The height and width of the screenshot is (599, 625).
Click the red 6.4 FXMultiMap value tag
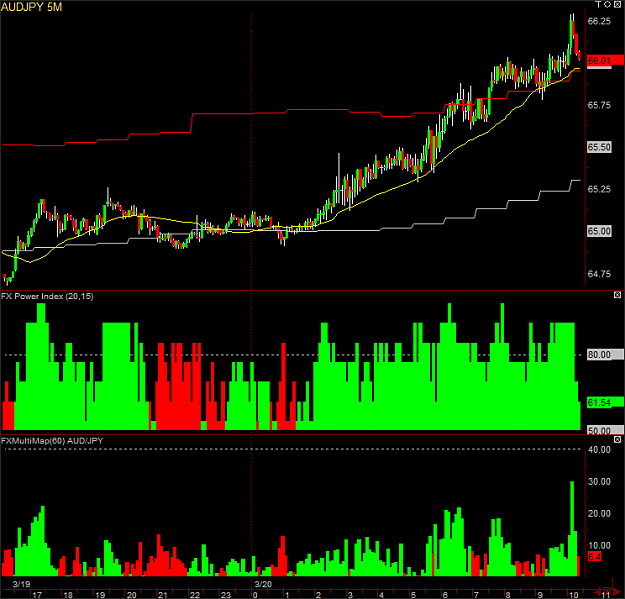tap(594, 557)
